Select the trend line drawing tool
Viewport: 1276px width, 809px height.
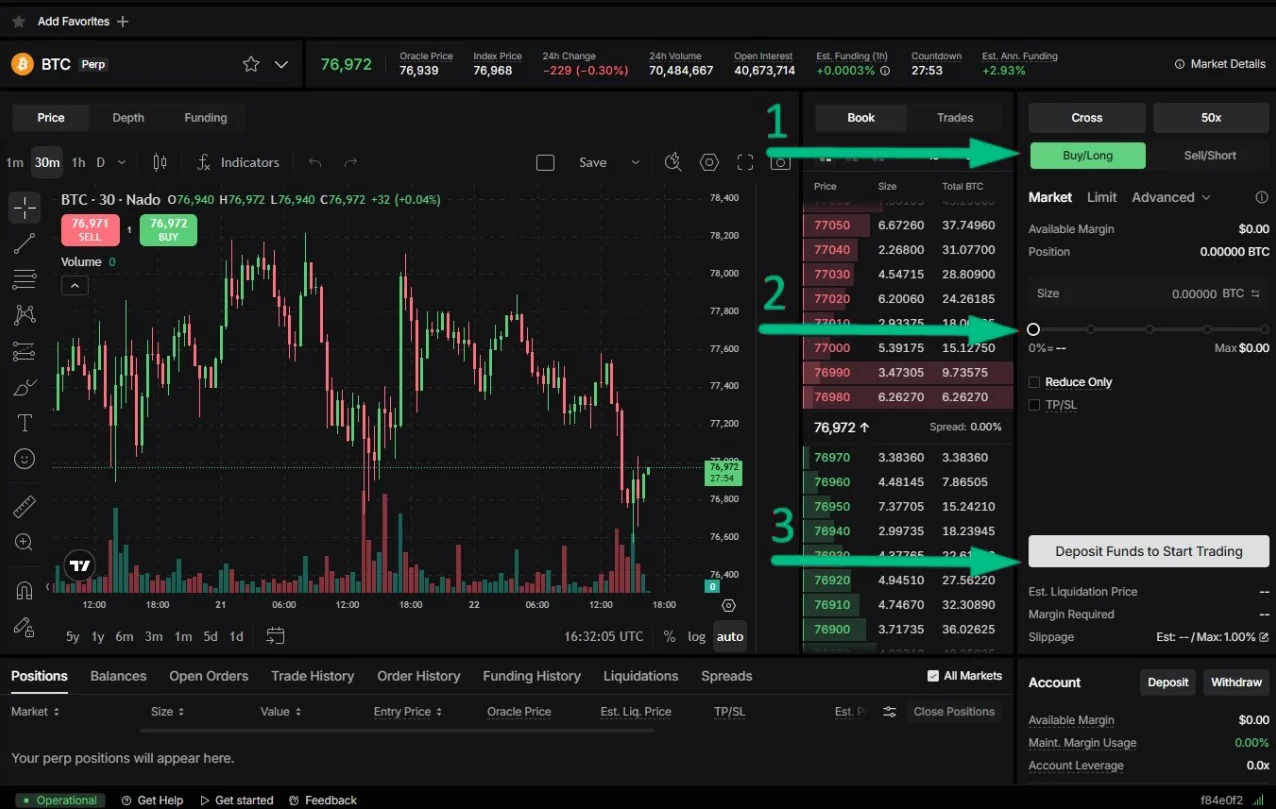click(x=25, y=243)
